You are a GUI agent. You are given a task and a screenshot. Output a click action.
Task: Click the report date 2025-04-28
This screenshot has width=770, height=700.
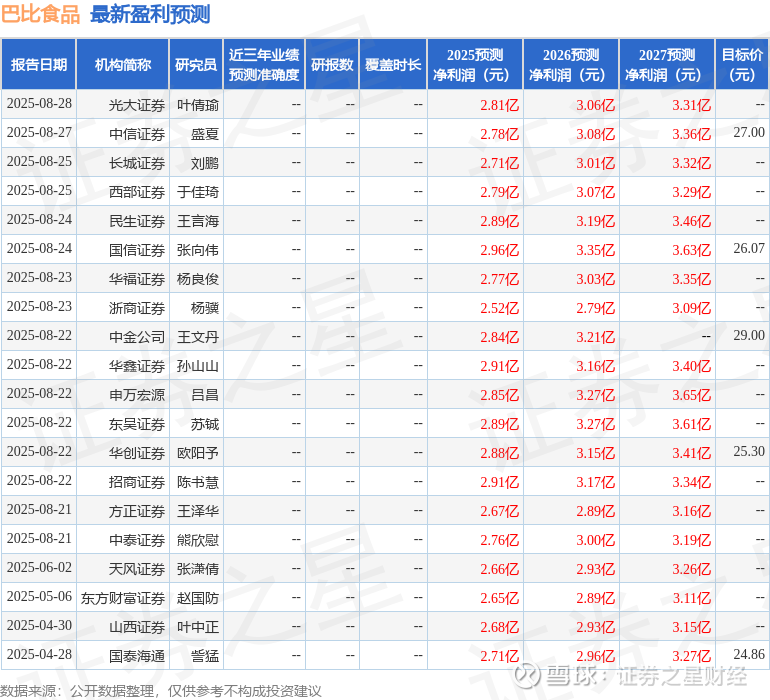click(x=39, y=654)
